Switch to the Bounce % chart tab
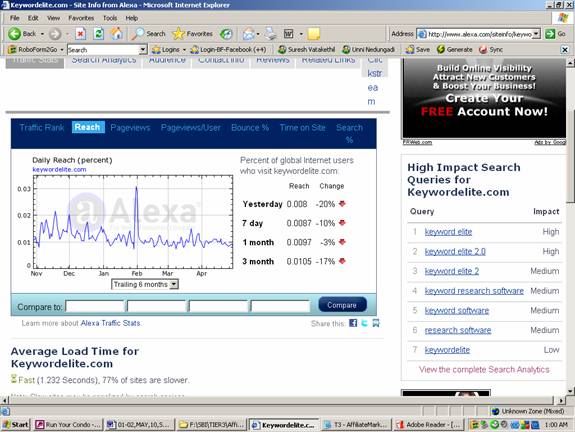 click(250, 128)
